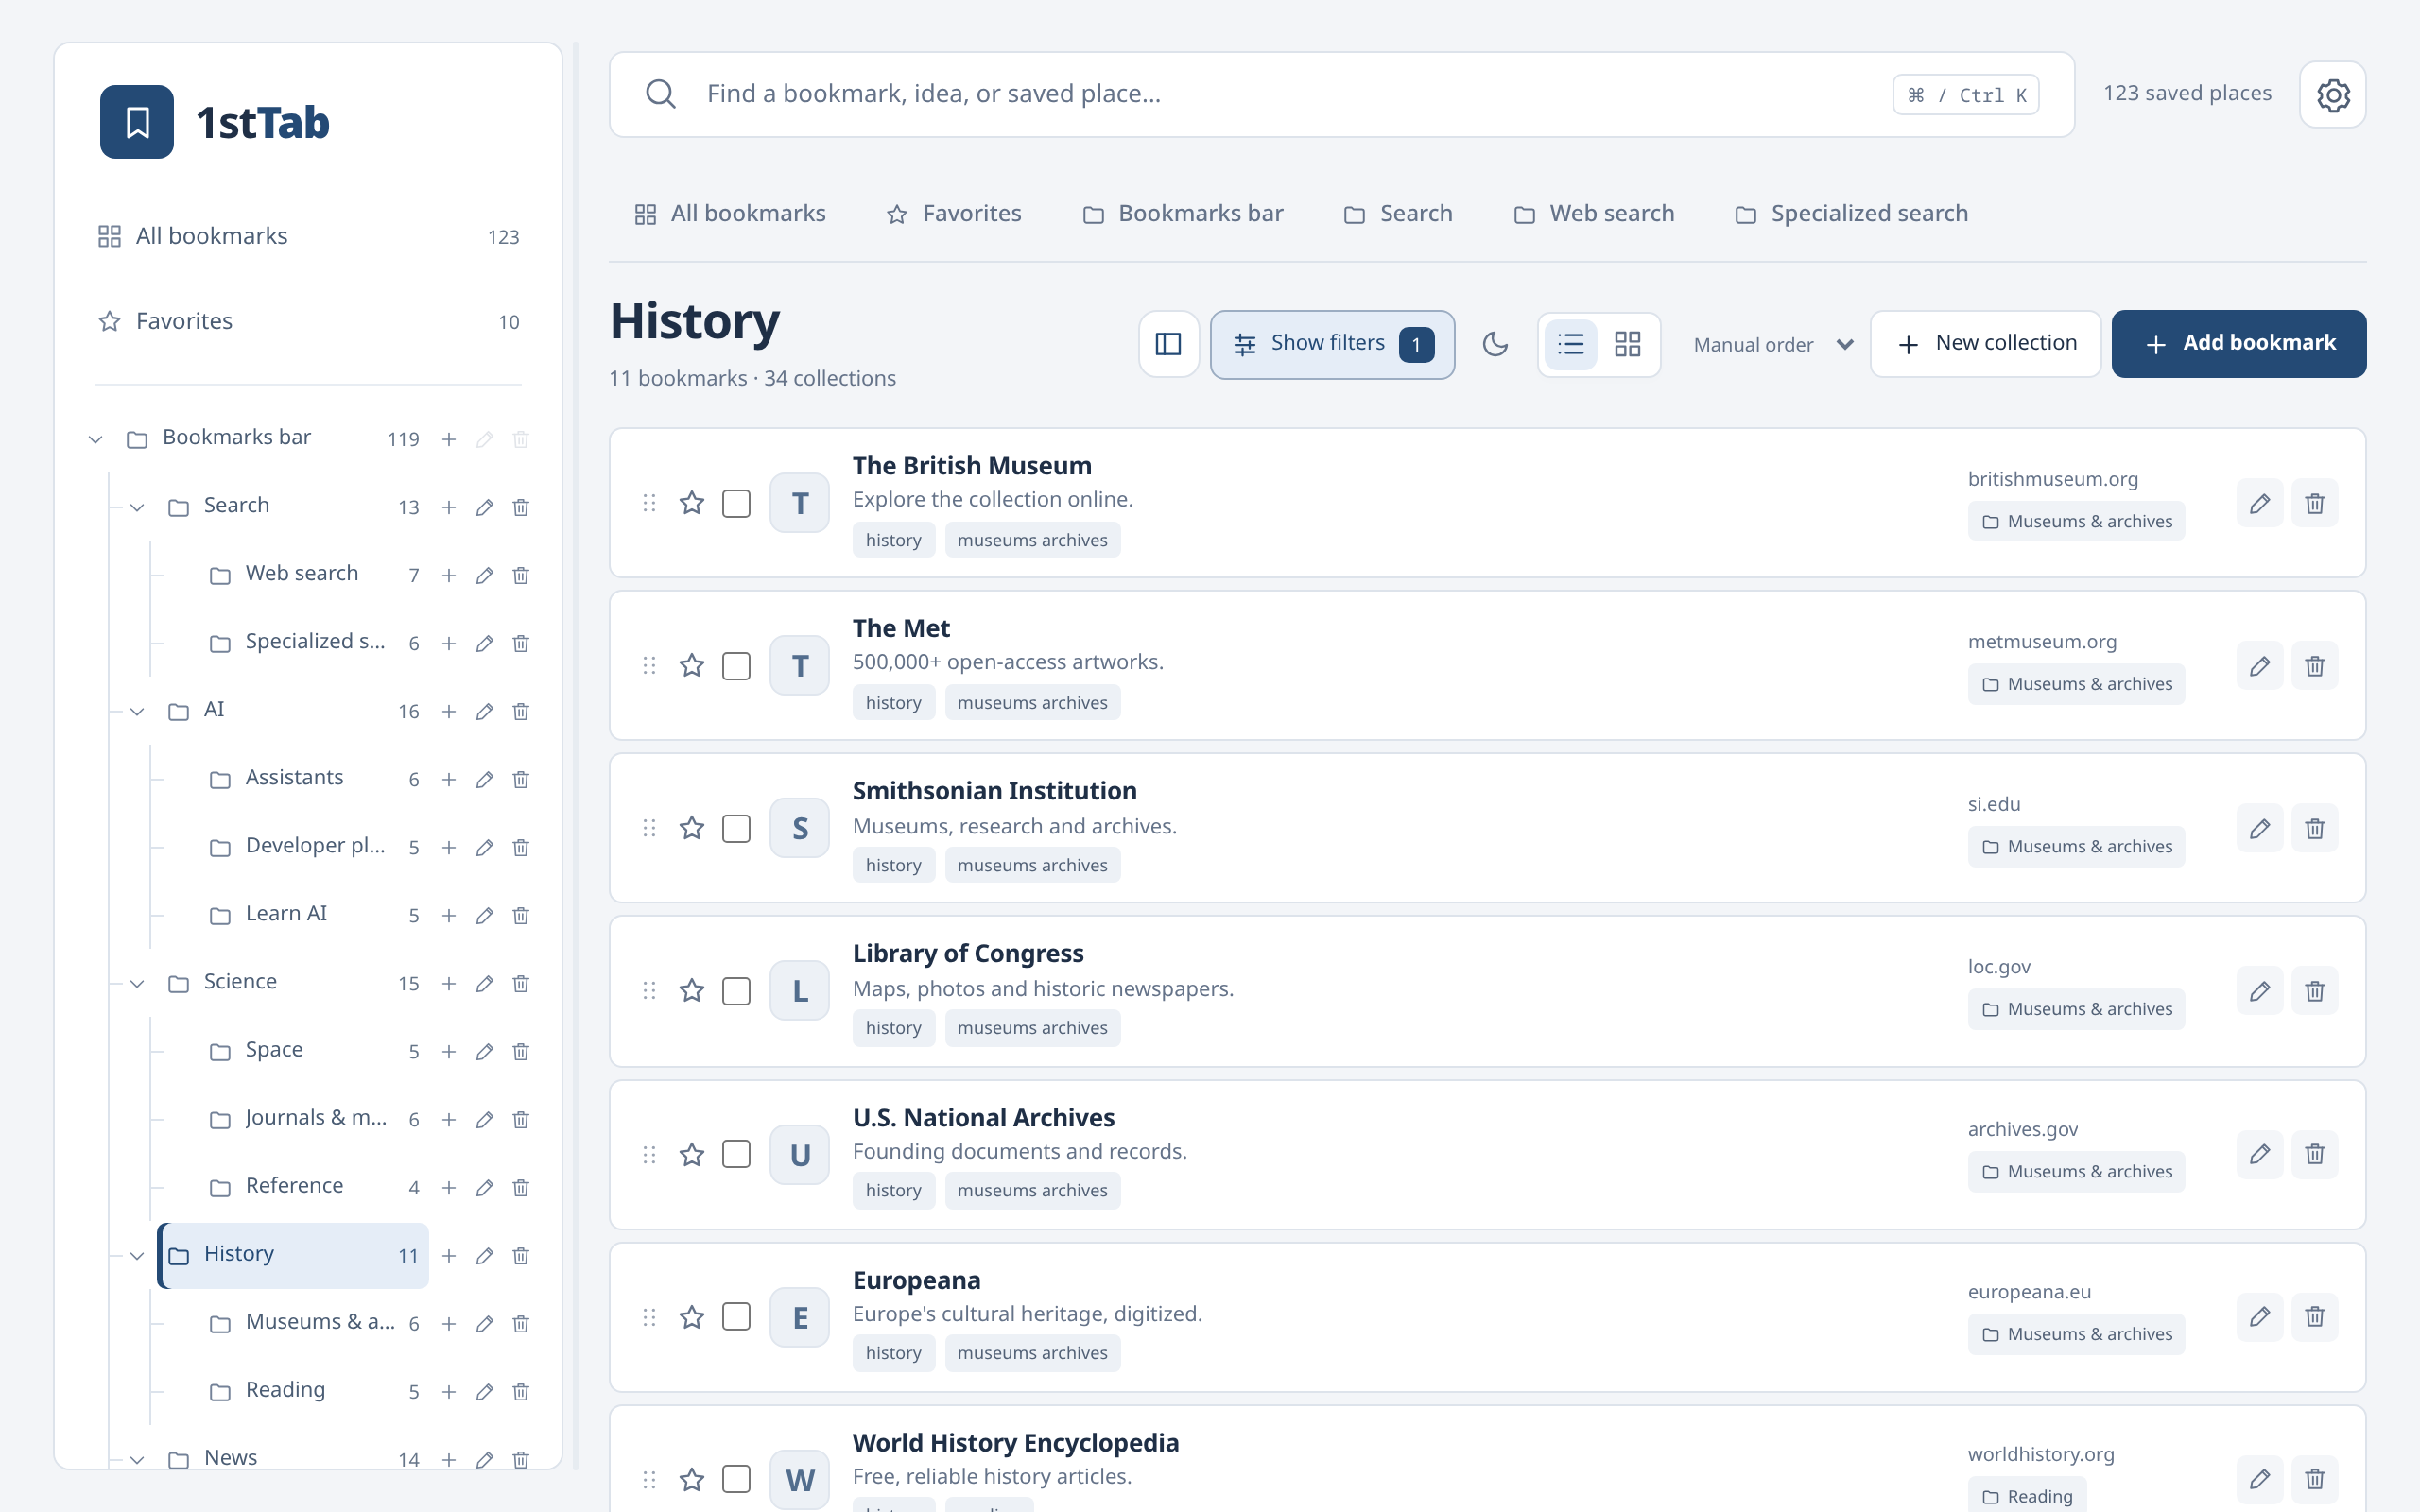Check The British Museum checkbox

[736, 503]
